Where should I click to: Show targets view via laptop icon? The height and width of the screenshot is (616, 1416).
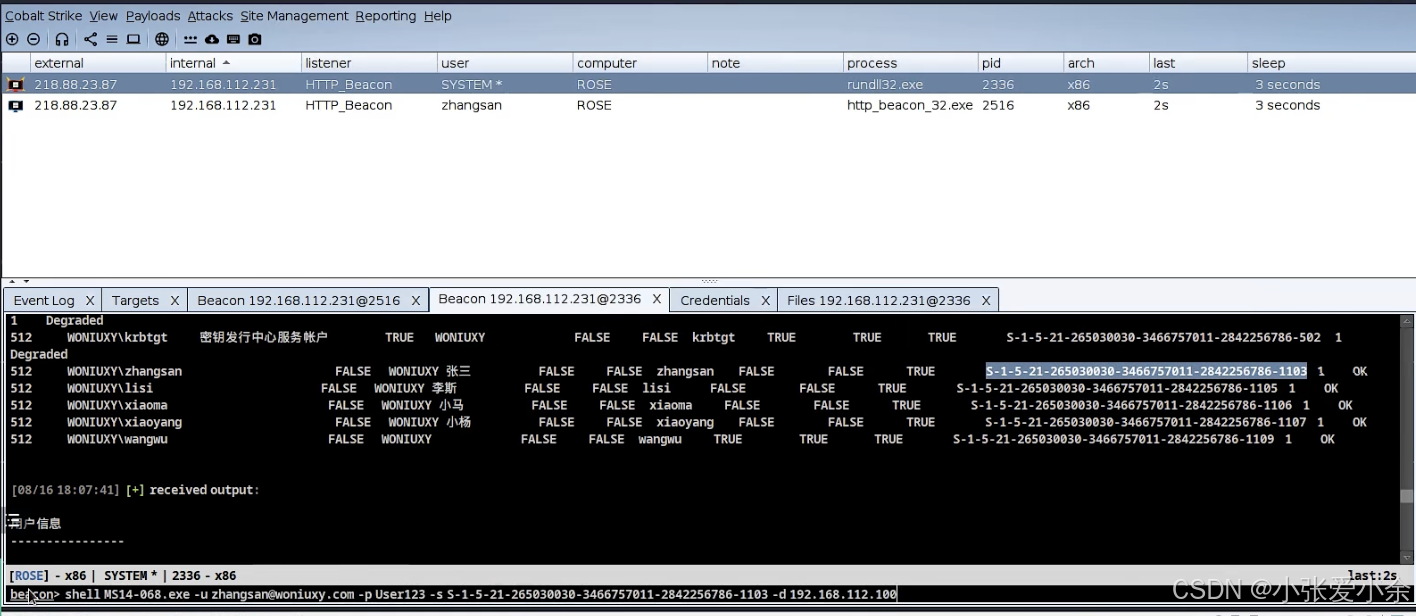click(133, 39)
